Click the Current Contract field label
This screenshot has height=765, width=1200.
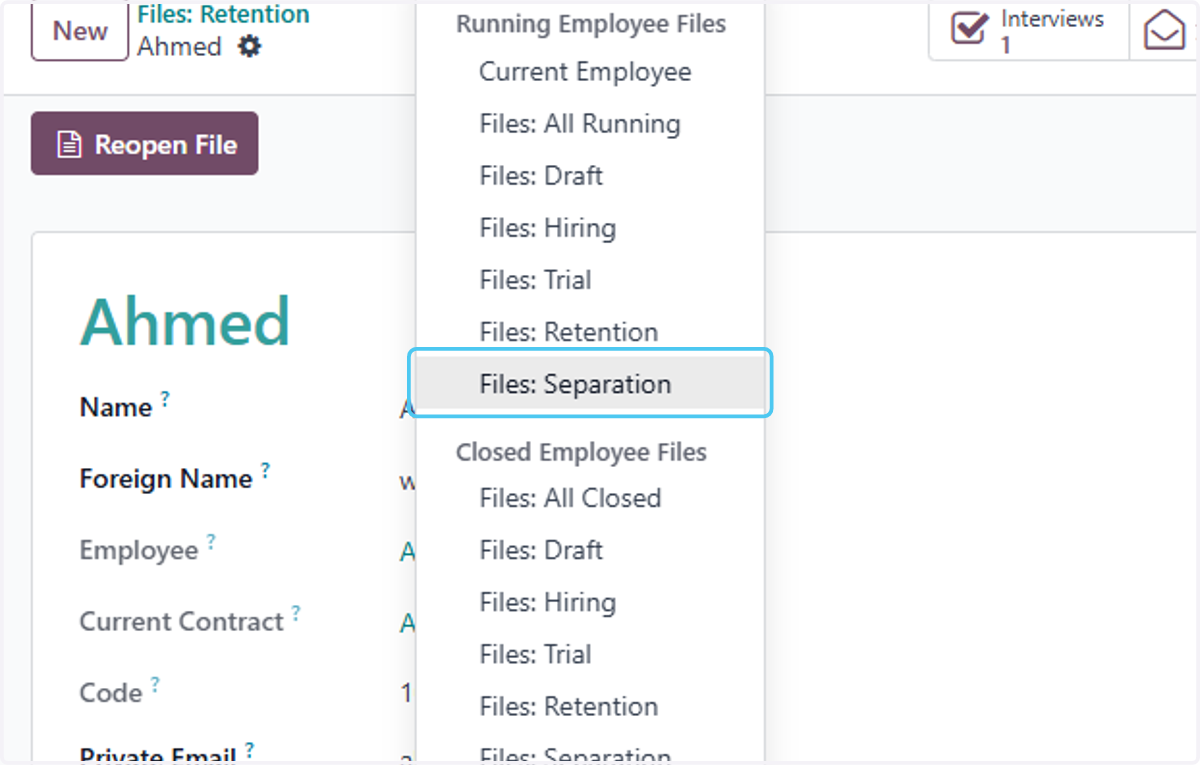pos(182,622)
